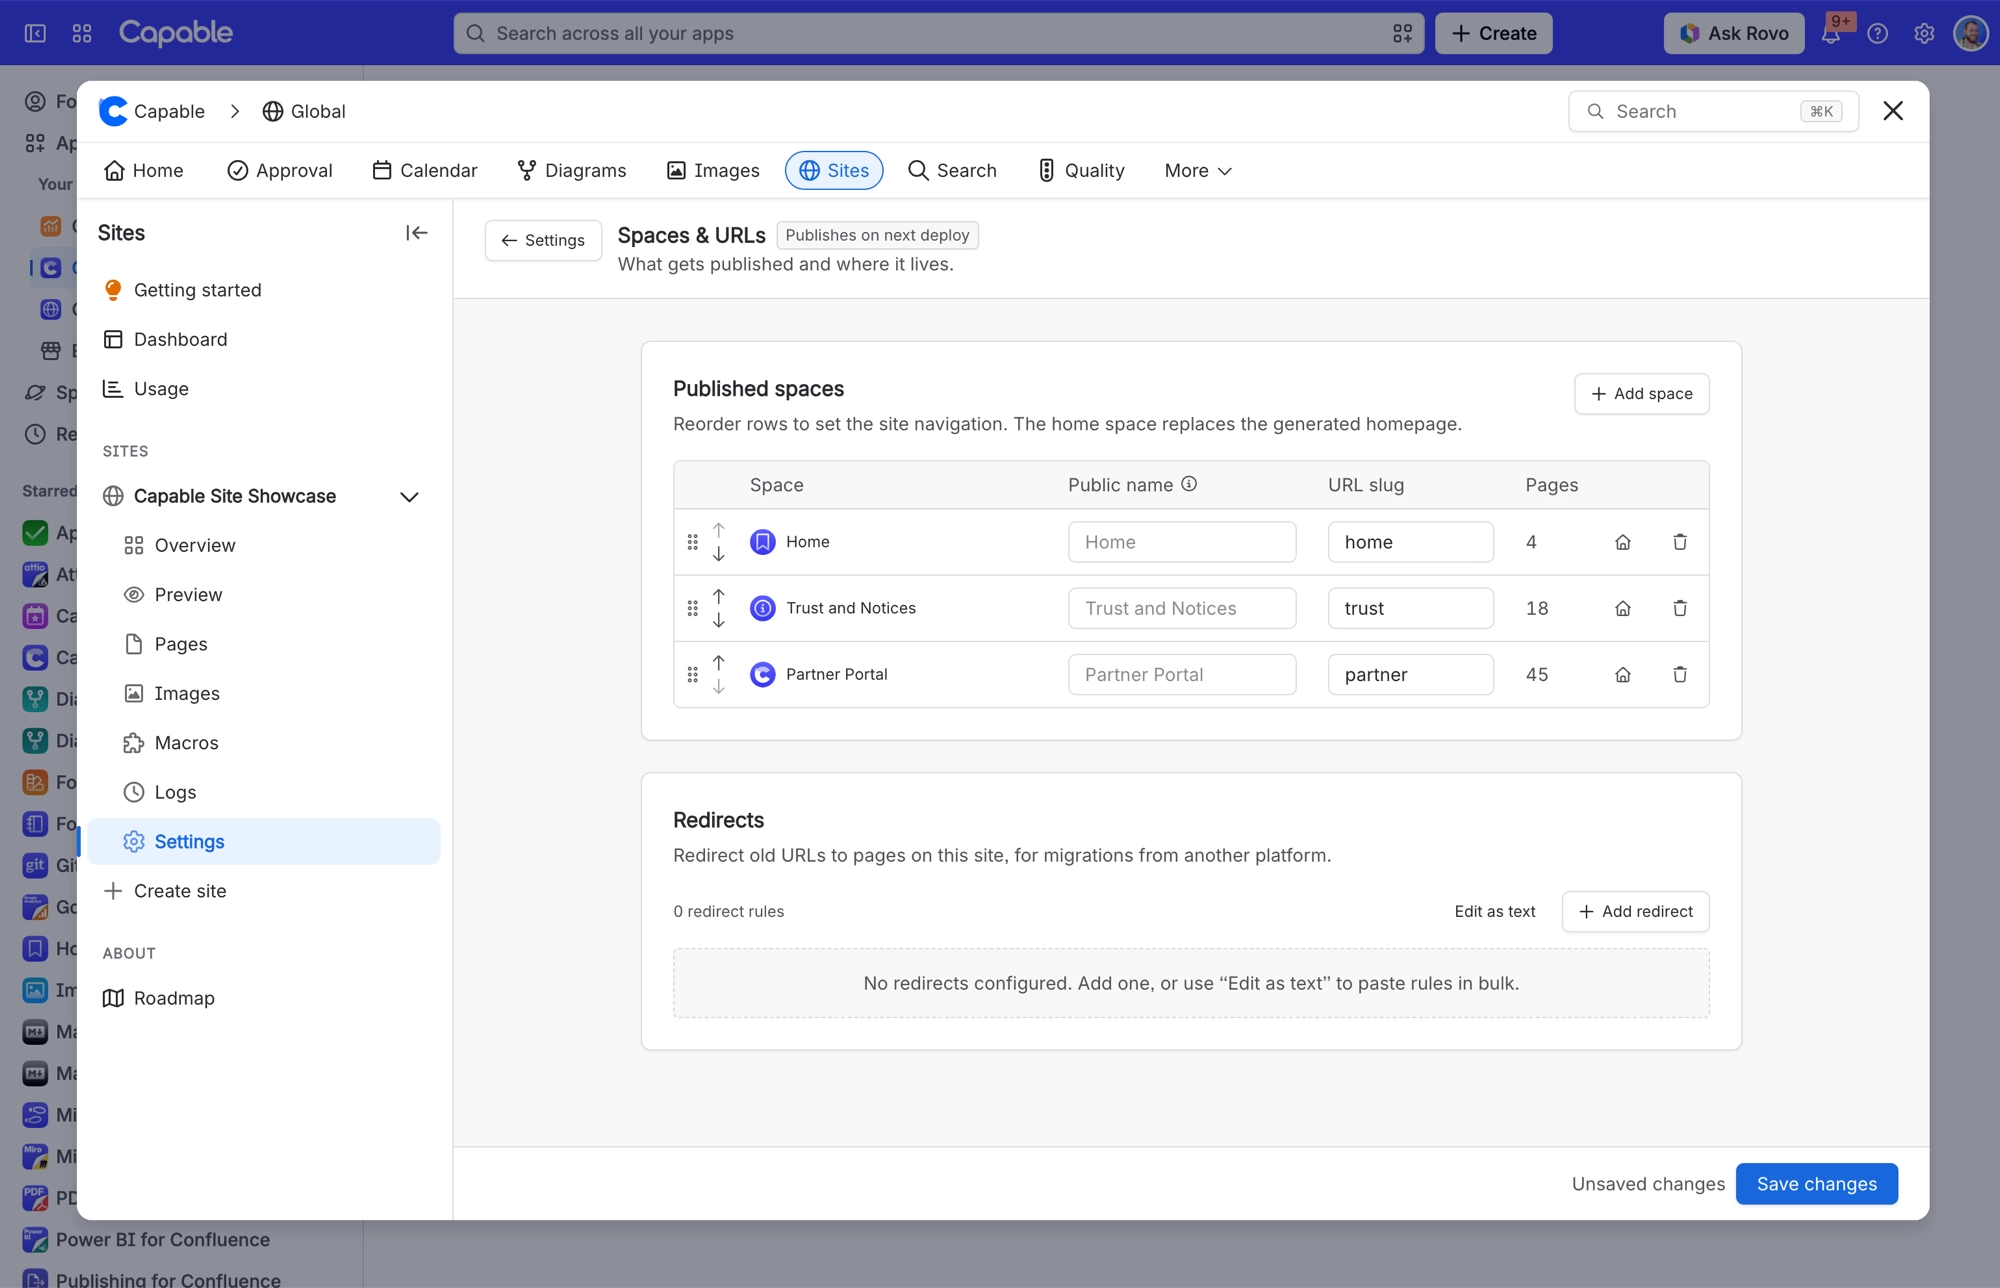Open the top bar settings gear
2000x1288 pixels.
coord(1924,33)
